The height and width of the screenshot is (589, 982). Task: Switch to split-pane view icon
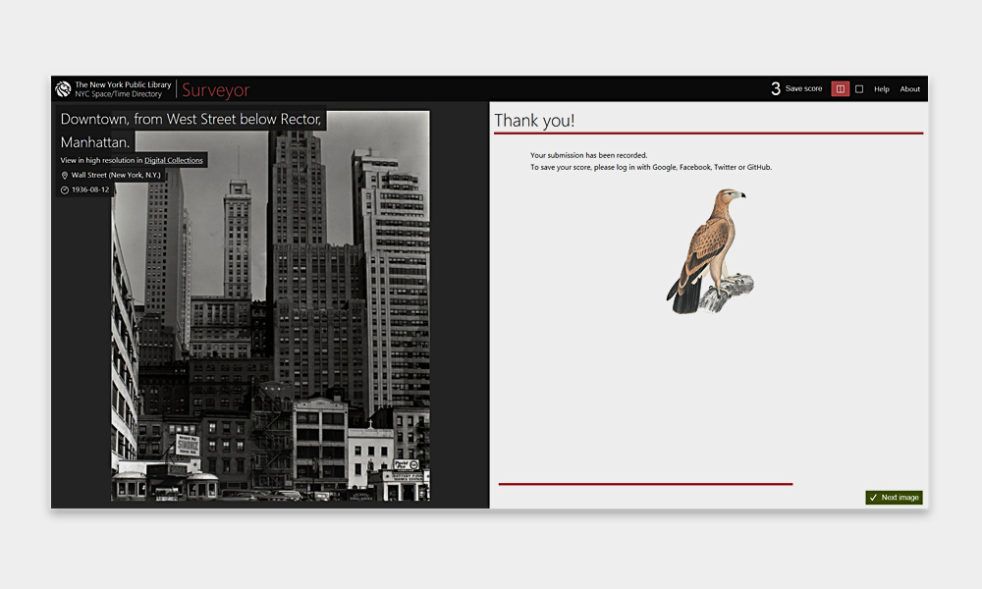pos(840,89)
